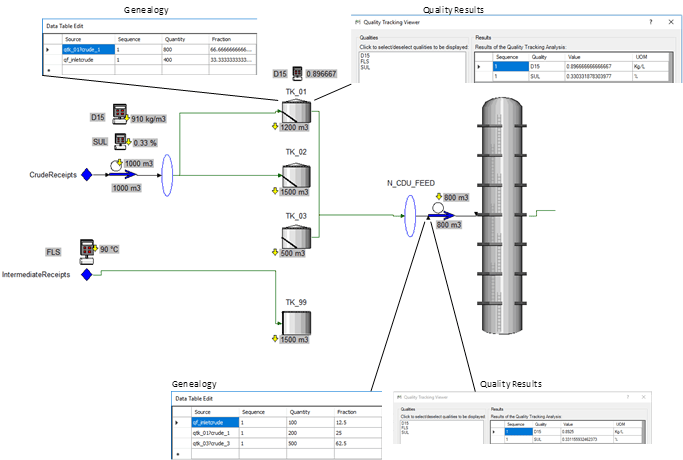
Task: Click the CrudeReceipts blue diamond node
Action: click(x=86, y=174)
